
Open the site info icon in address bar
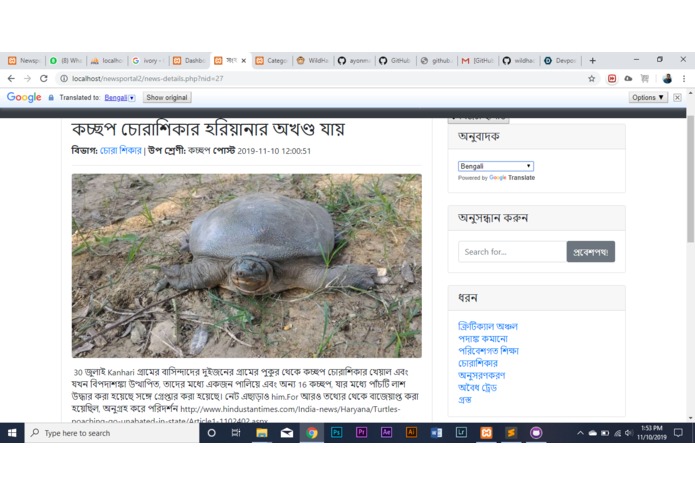pos(64,78)
